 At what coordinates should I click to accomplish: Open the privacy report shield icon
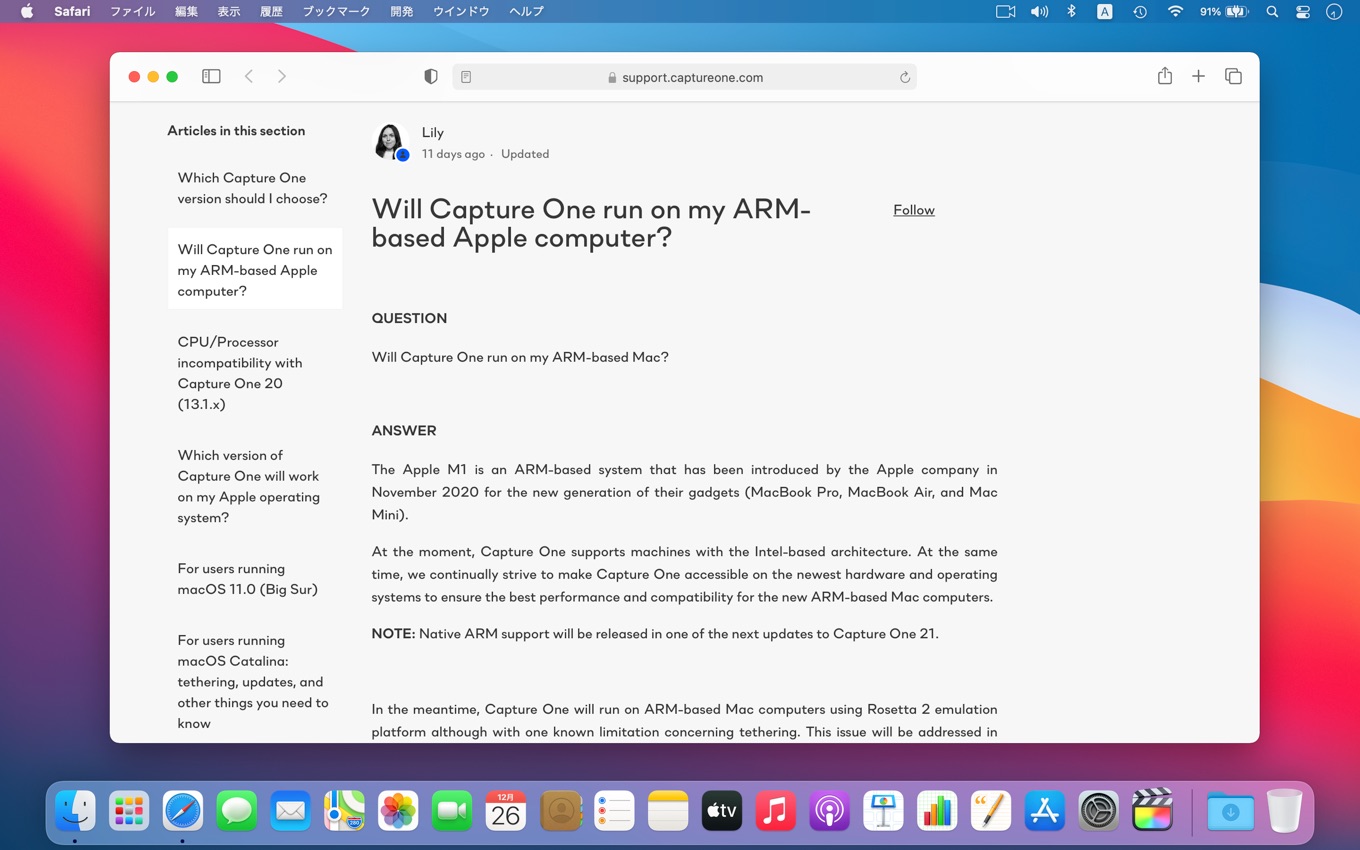click(x=431, y=77)
